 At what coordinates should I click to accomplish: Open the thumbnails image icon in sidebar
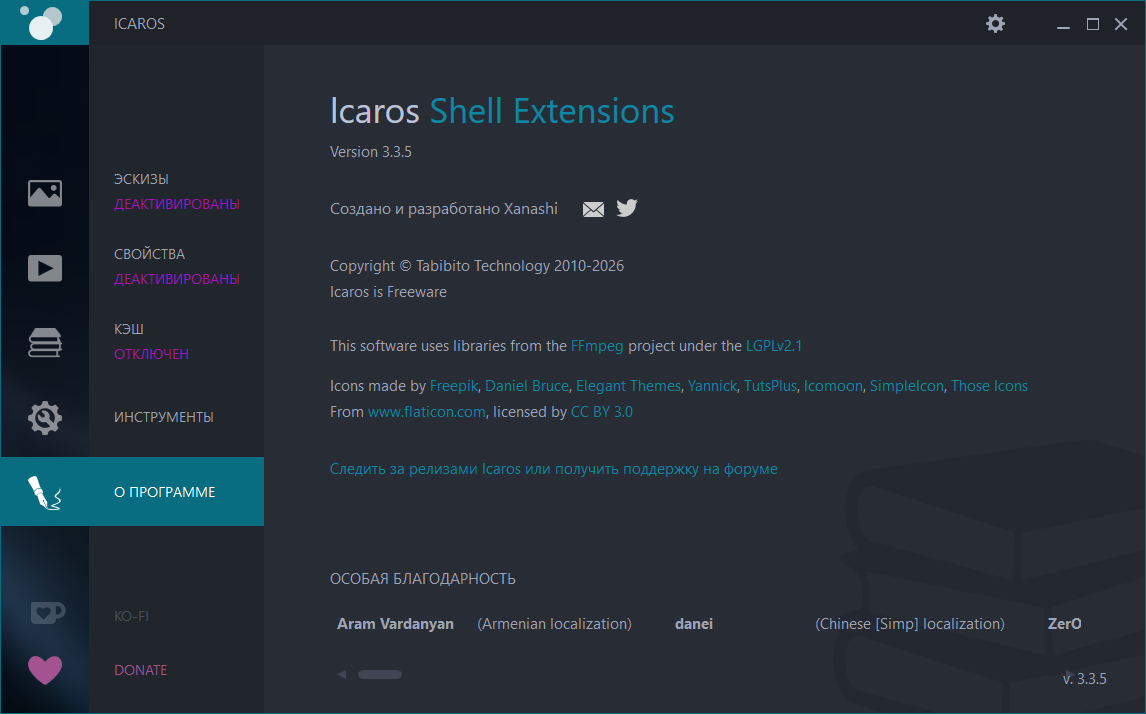coord(45,193)
